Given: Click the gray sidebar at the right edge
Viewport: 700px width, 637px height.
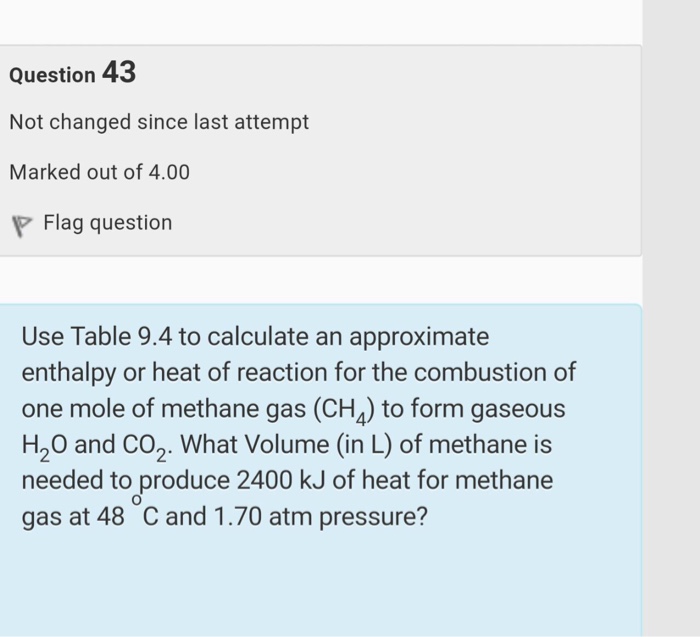Looking at the screenshot, I should click(671, 318).
